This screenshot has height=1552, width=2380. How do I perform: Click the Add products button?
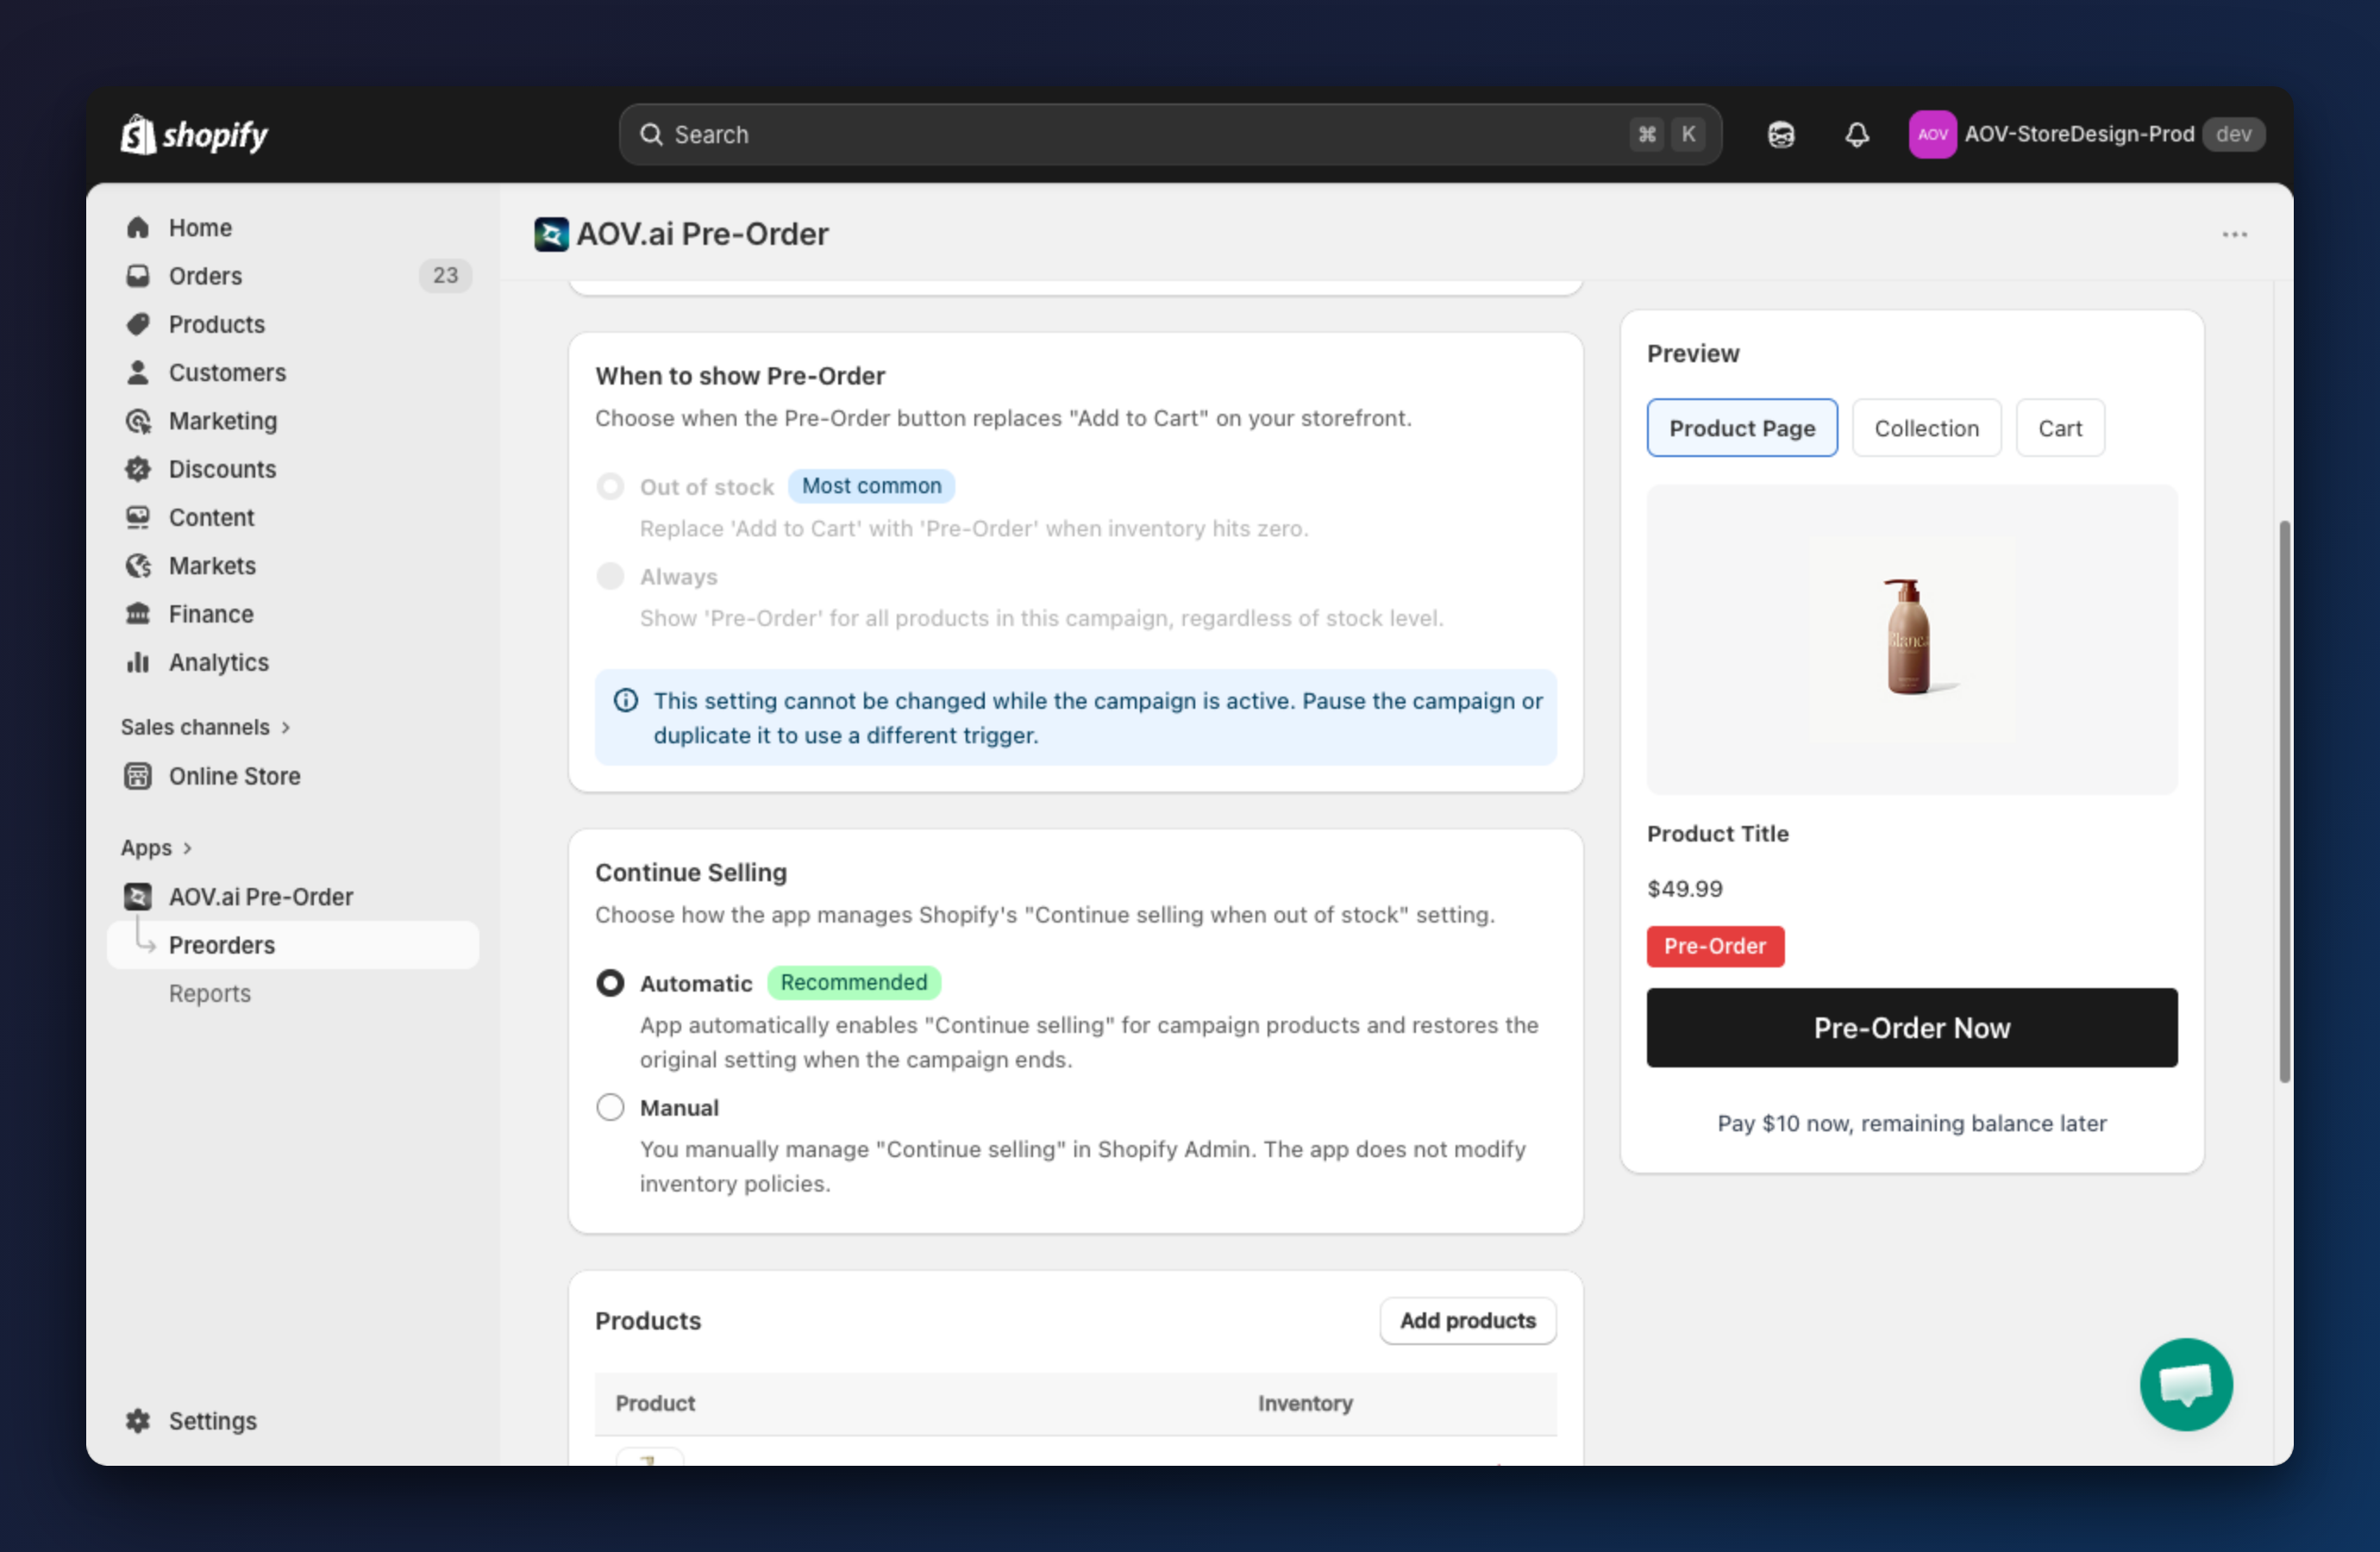click(x=1467, y=1320)
